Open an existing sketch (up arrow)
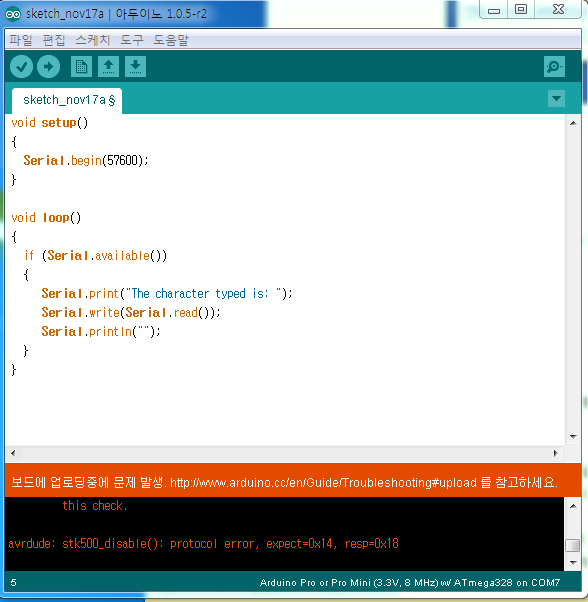588x602 pixels. [108, 67]
